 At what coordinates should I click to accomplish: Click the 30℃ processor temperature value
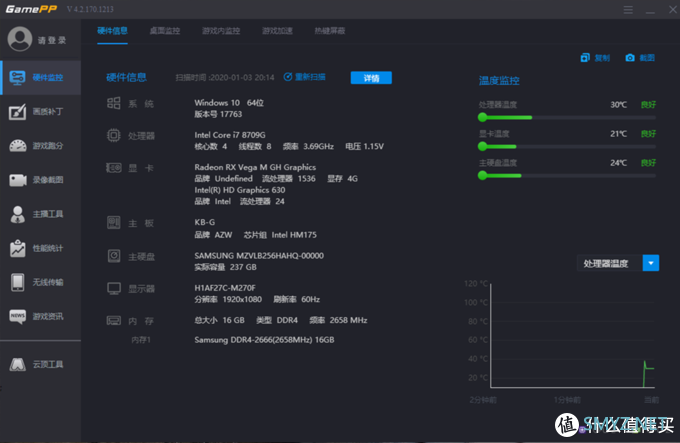[618, 104]
